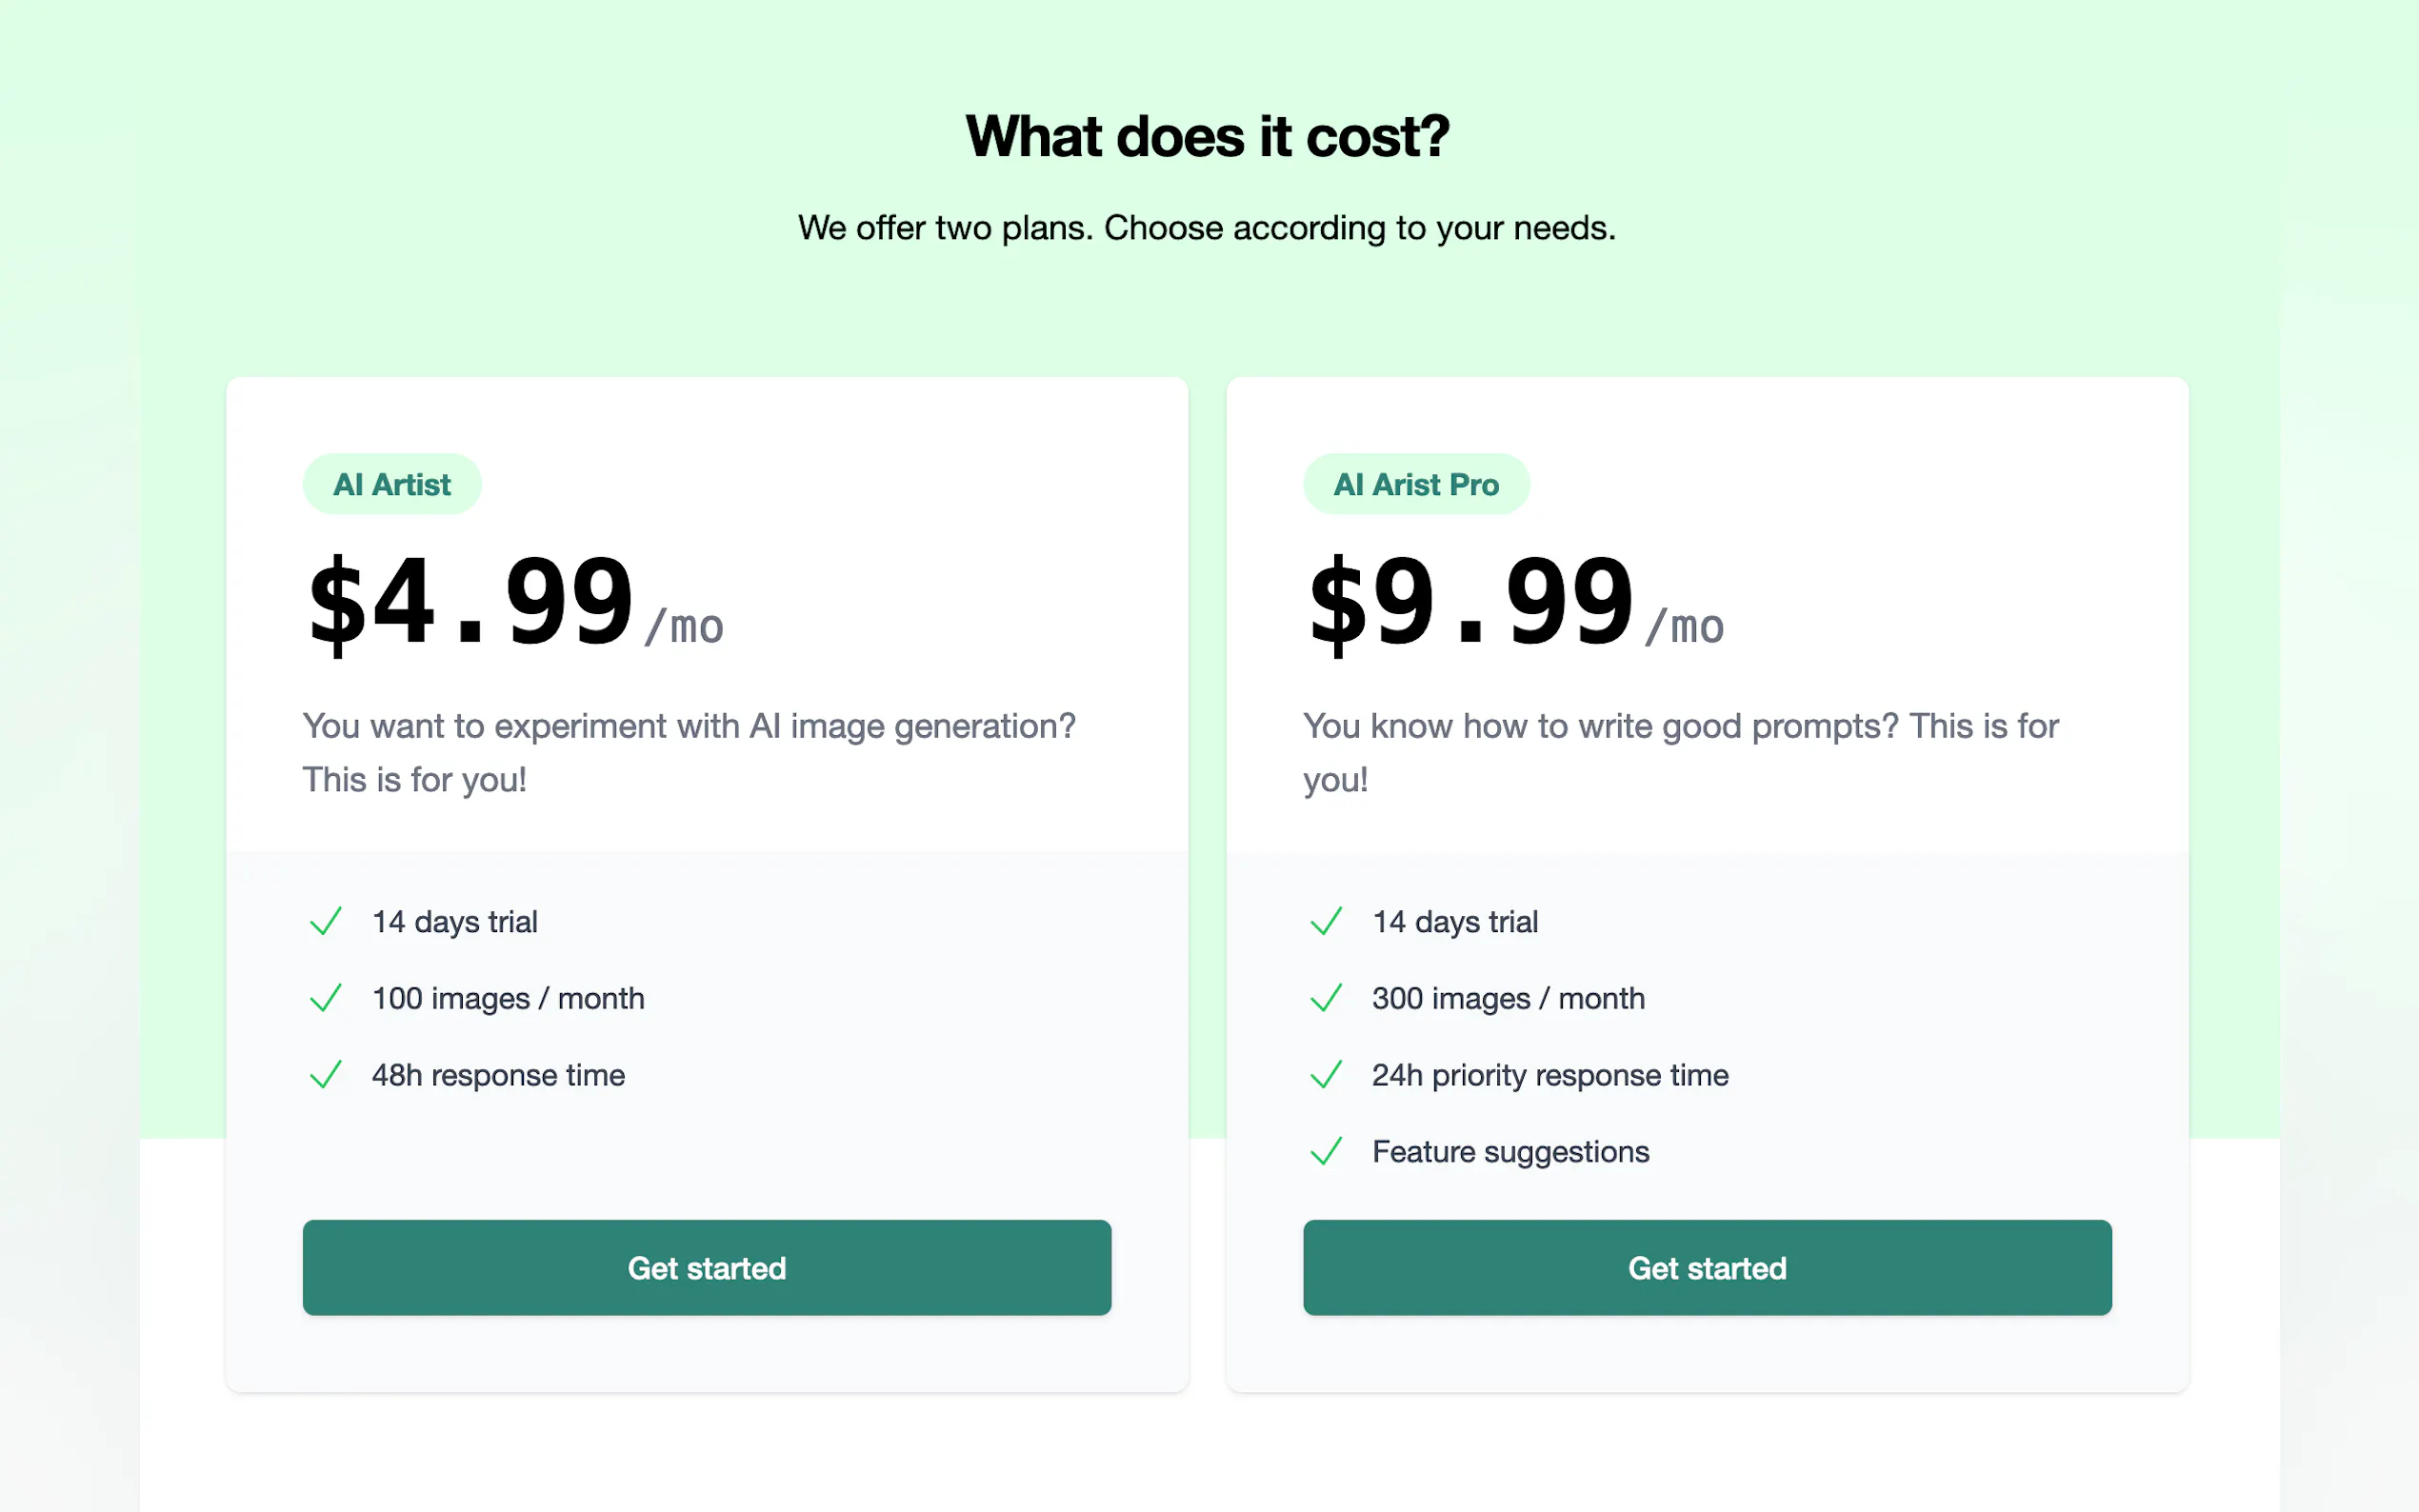This screenshot has height=1512, width=2419.
Task: Click the 100 images / month text
Action: [508, 998]
